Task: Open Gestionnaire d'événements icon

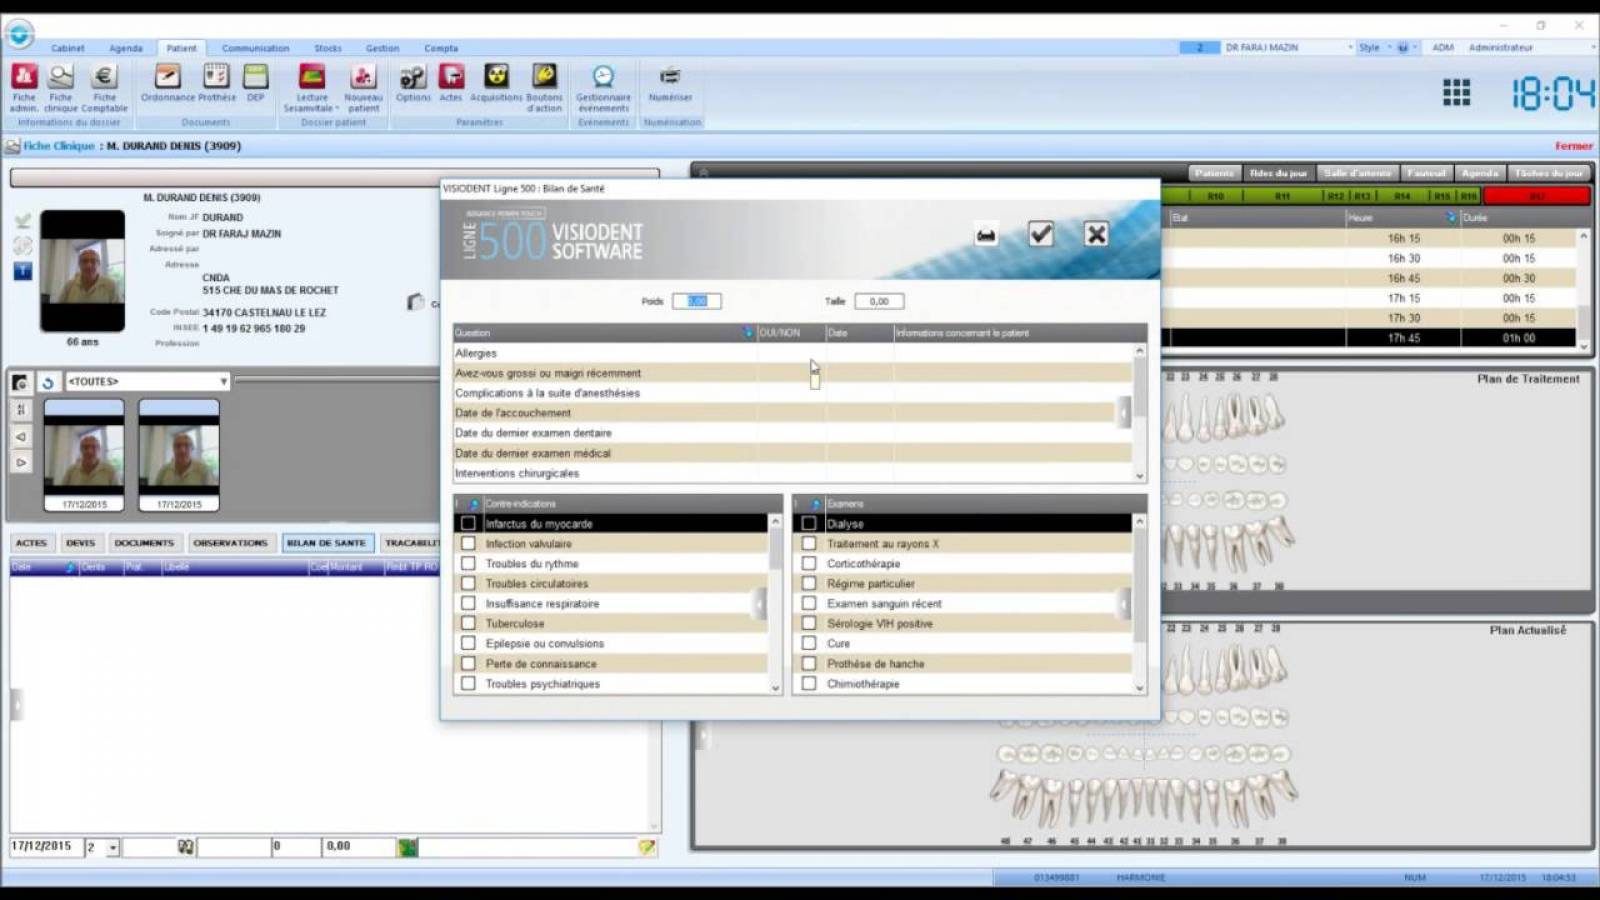Action: 603,78
